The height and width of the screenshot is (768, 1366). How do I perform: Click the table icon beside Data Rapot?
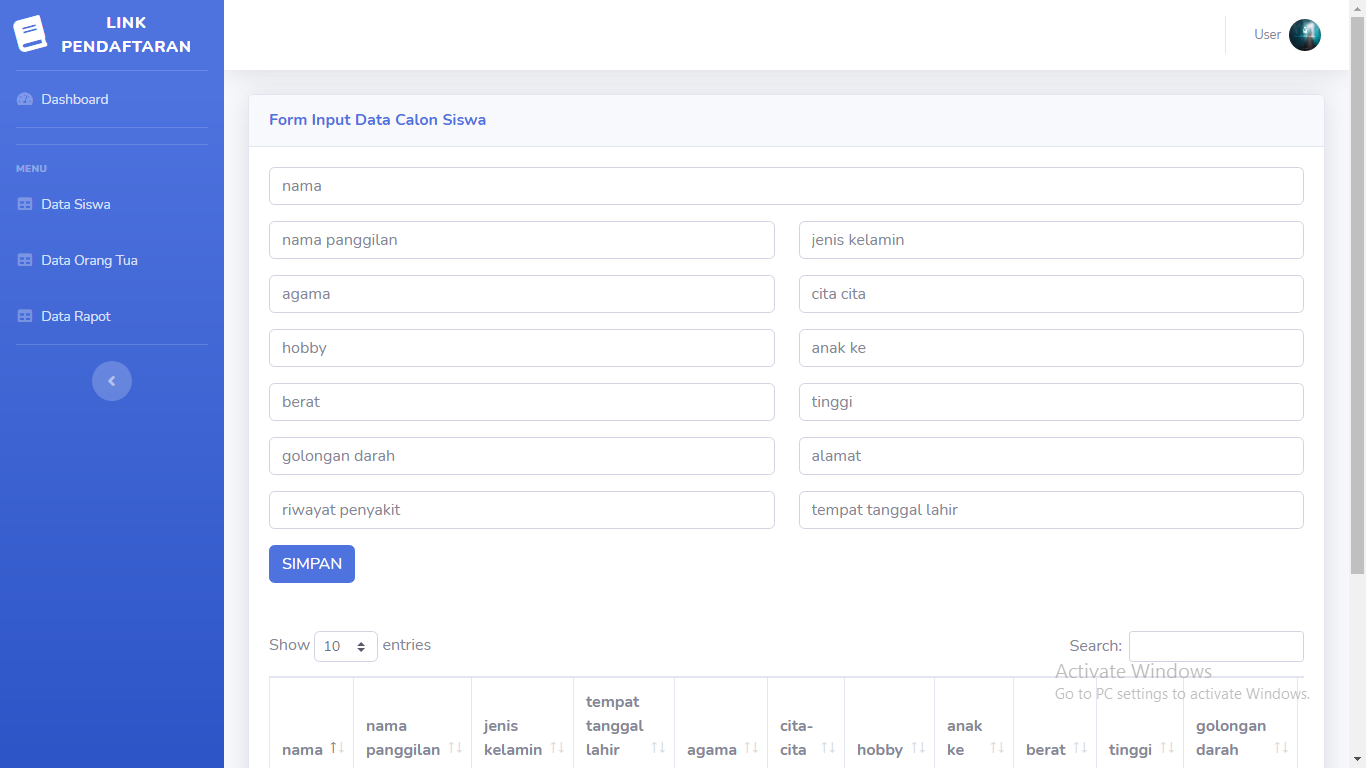[25, 316]
